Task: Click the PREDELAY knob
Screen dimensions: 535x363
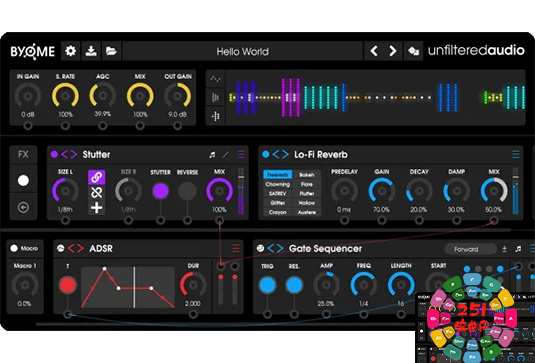Action: [345, 190]
